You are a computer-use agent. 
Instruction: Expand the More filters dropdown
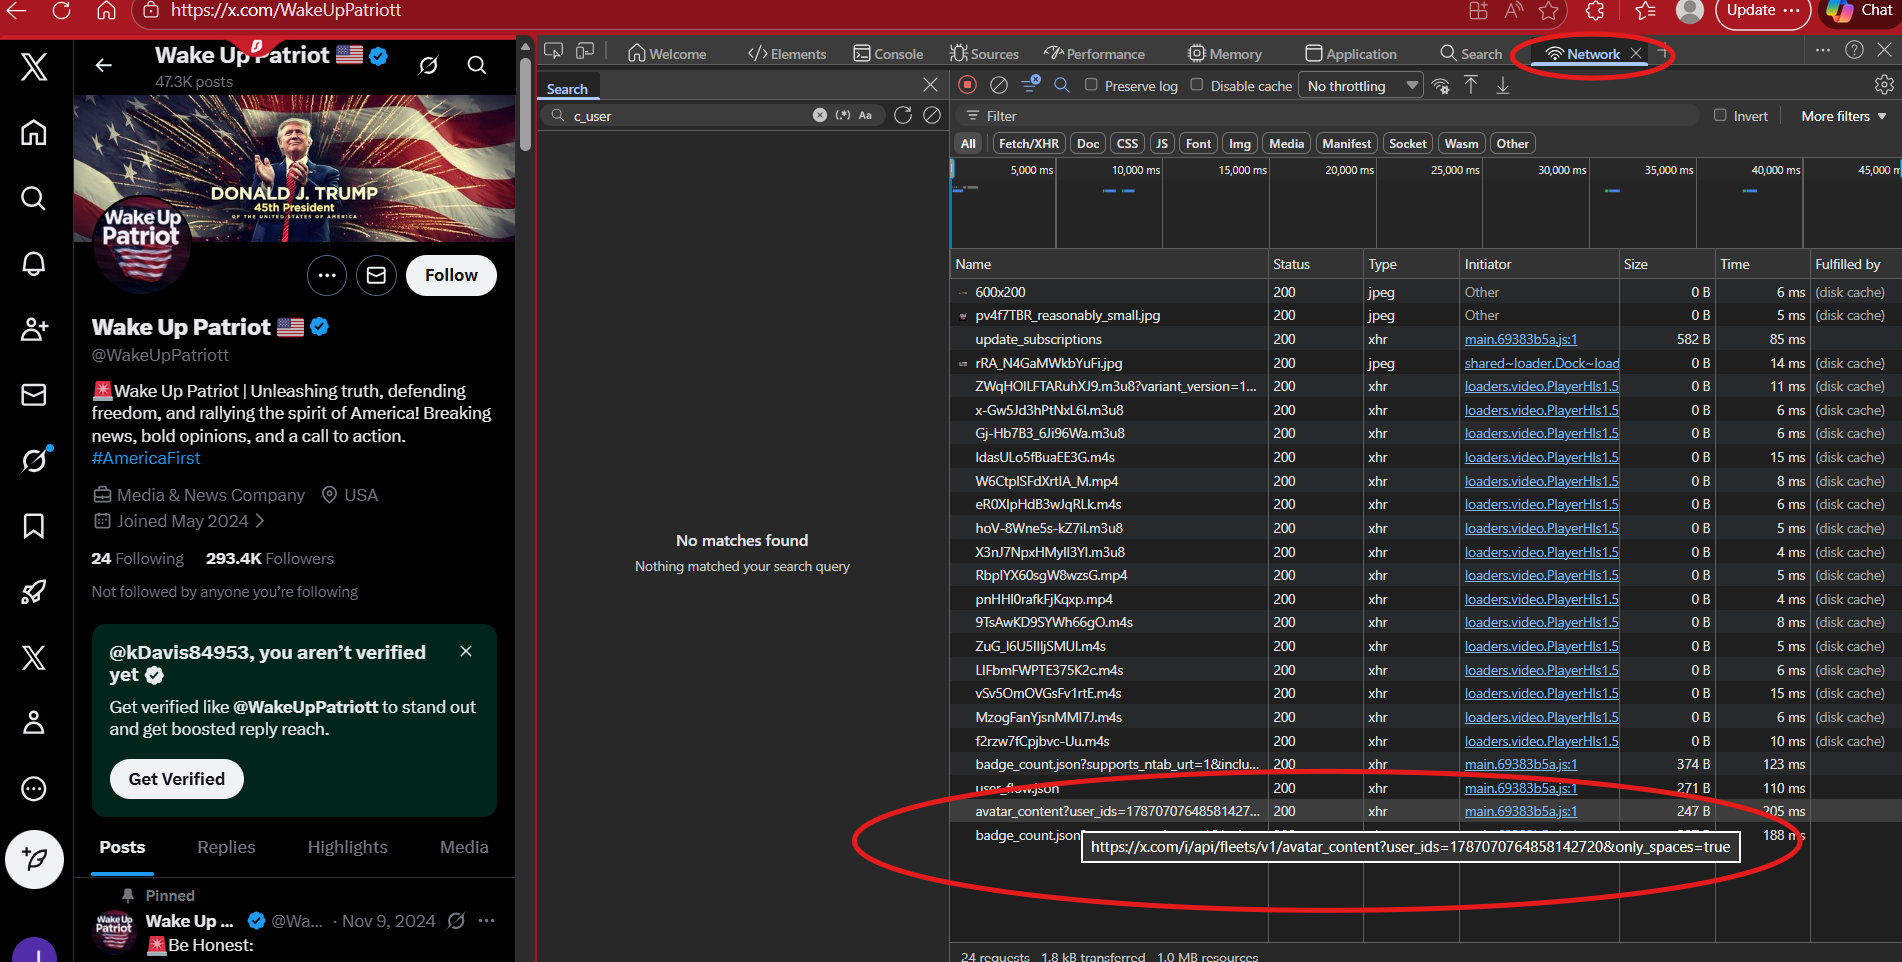click(x=1844, y=116)
